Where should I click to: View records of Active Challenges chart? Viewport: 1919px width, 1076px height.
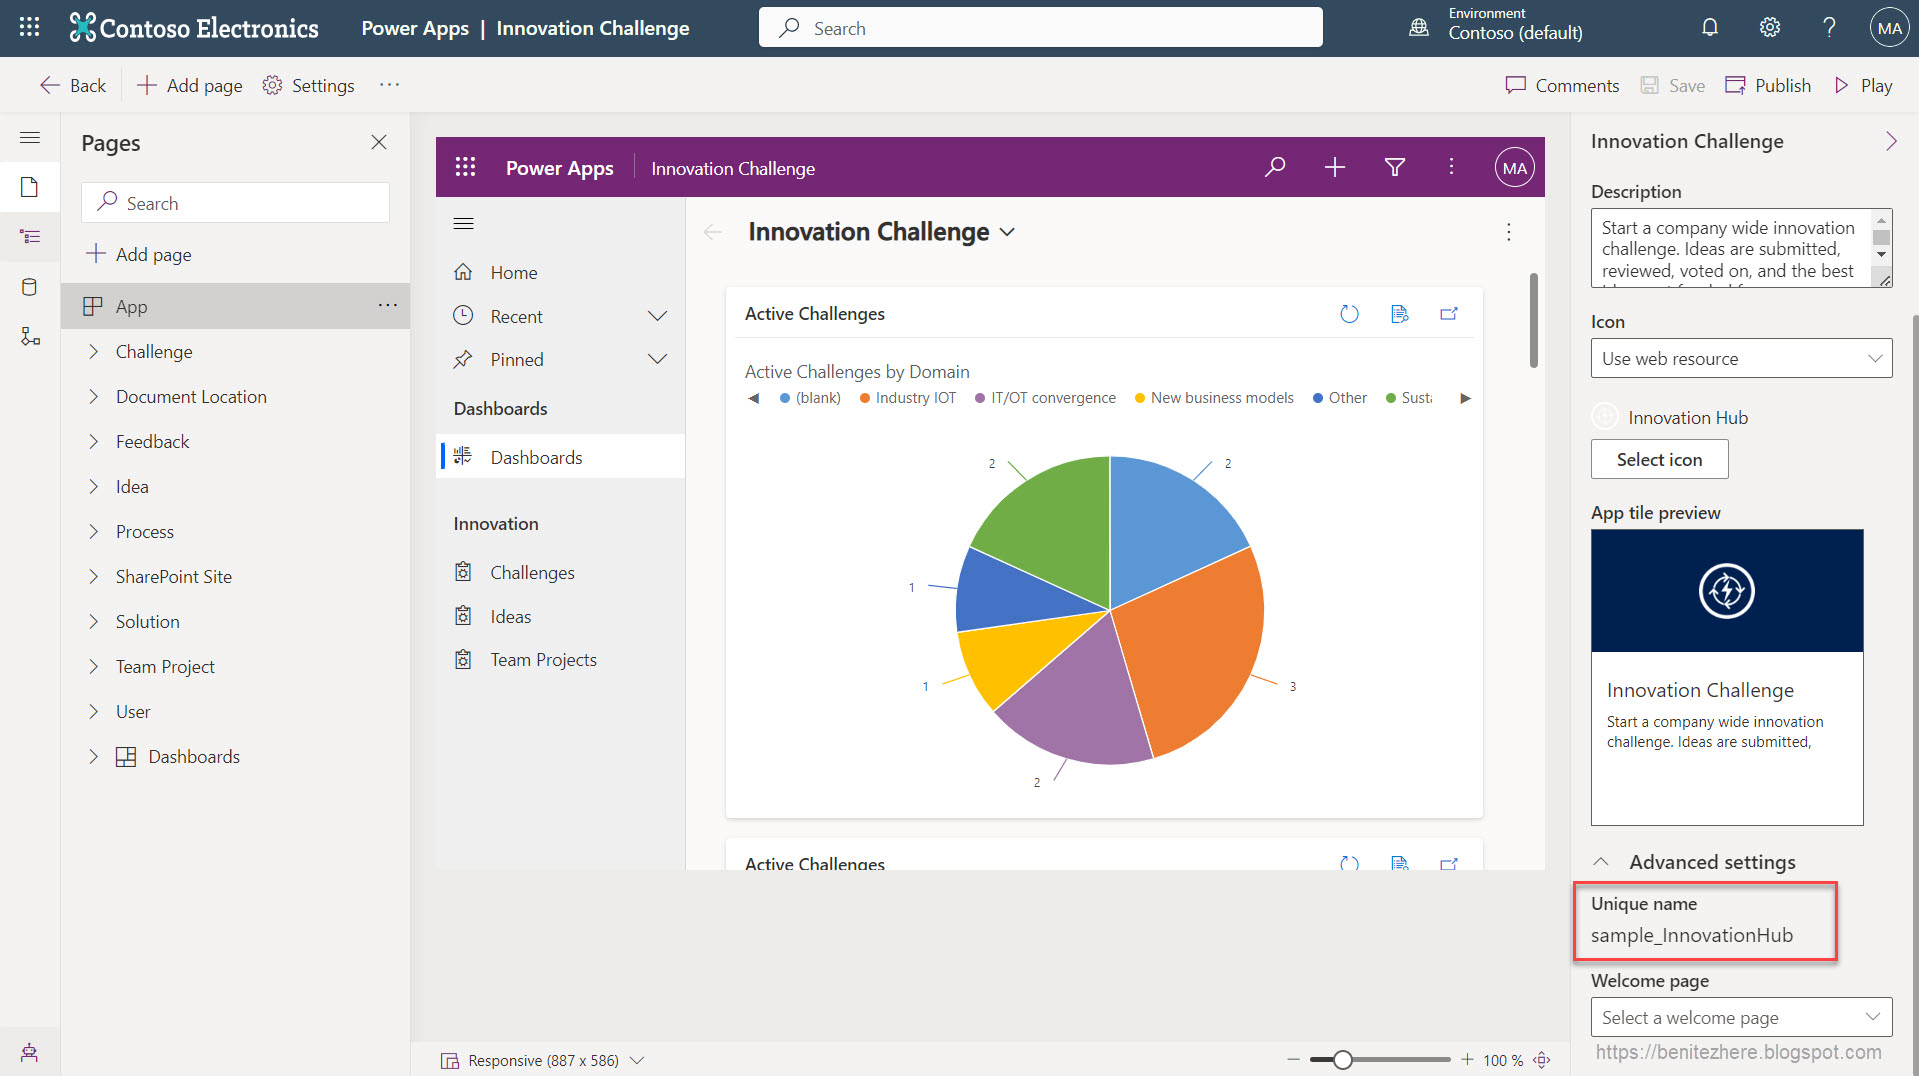(1399, 314)
